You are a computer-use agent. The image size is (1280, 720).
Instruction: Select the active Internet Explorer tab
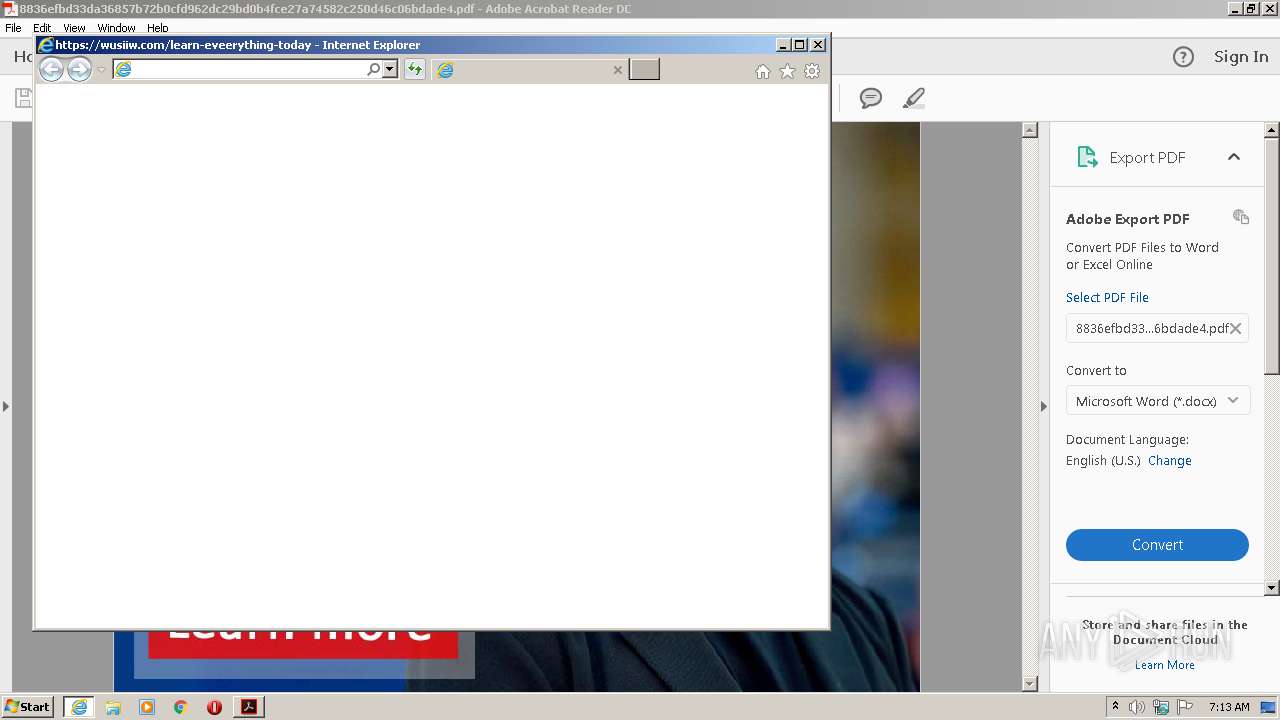pyautogui.click(x=530, y=69)
